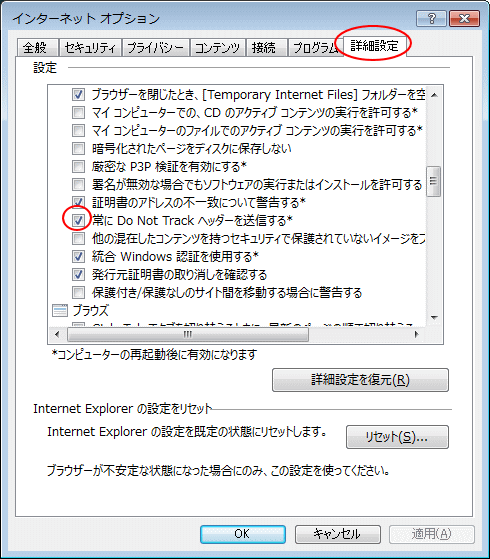Close the インターネット オプション dialog
Viewport: 490px width, 559px height.
pos(464,18)
